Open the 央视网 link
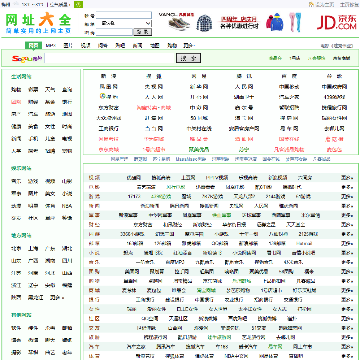Screen dimensions: 360x360 (153, 87)
